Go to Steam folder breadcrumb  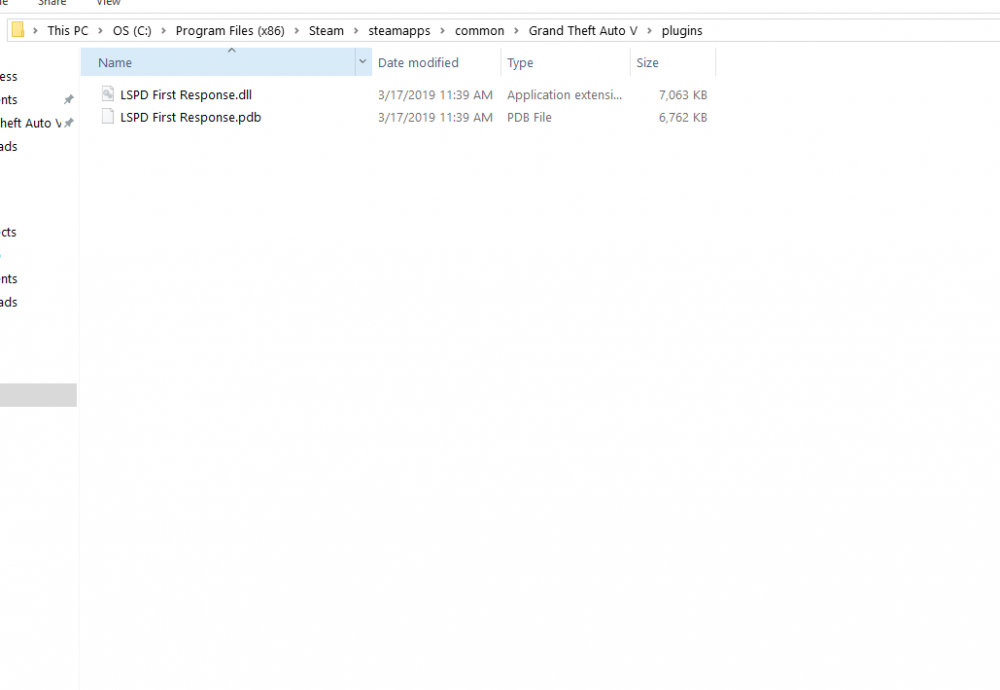[326, 31]
